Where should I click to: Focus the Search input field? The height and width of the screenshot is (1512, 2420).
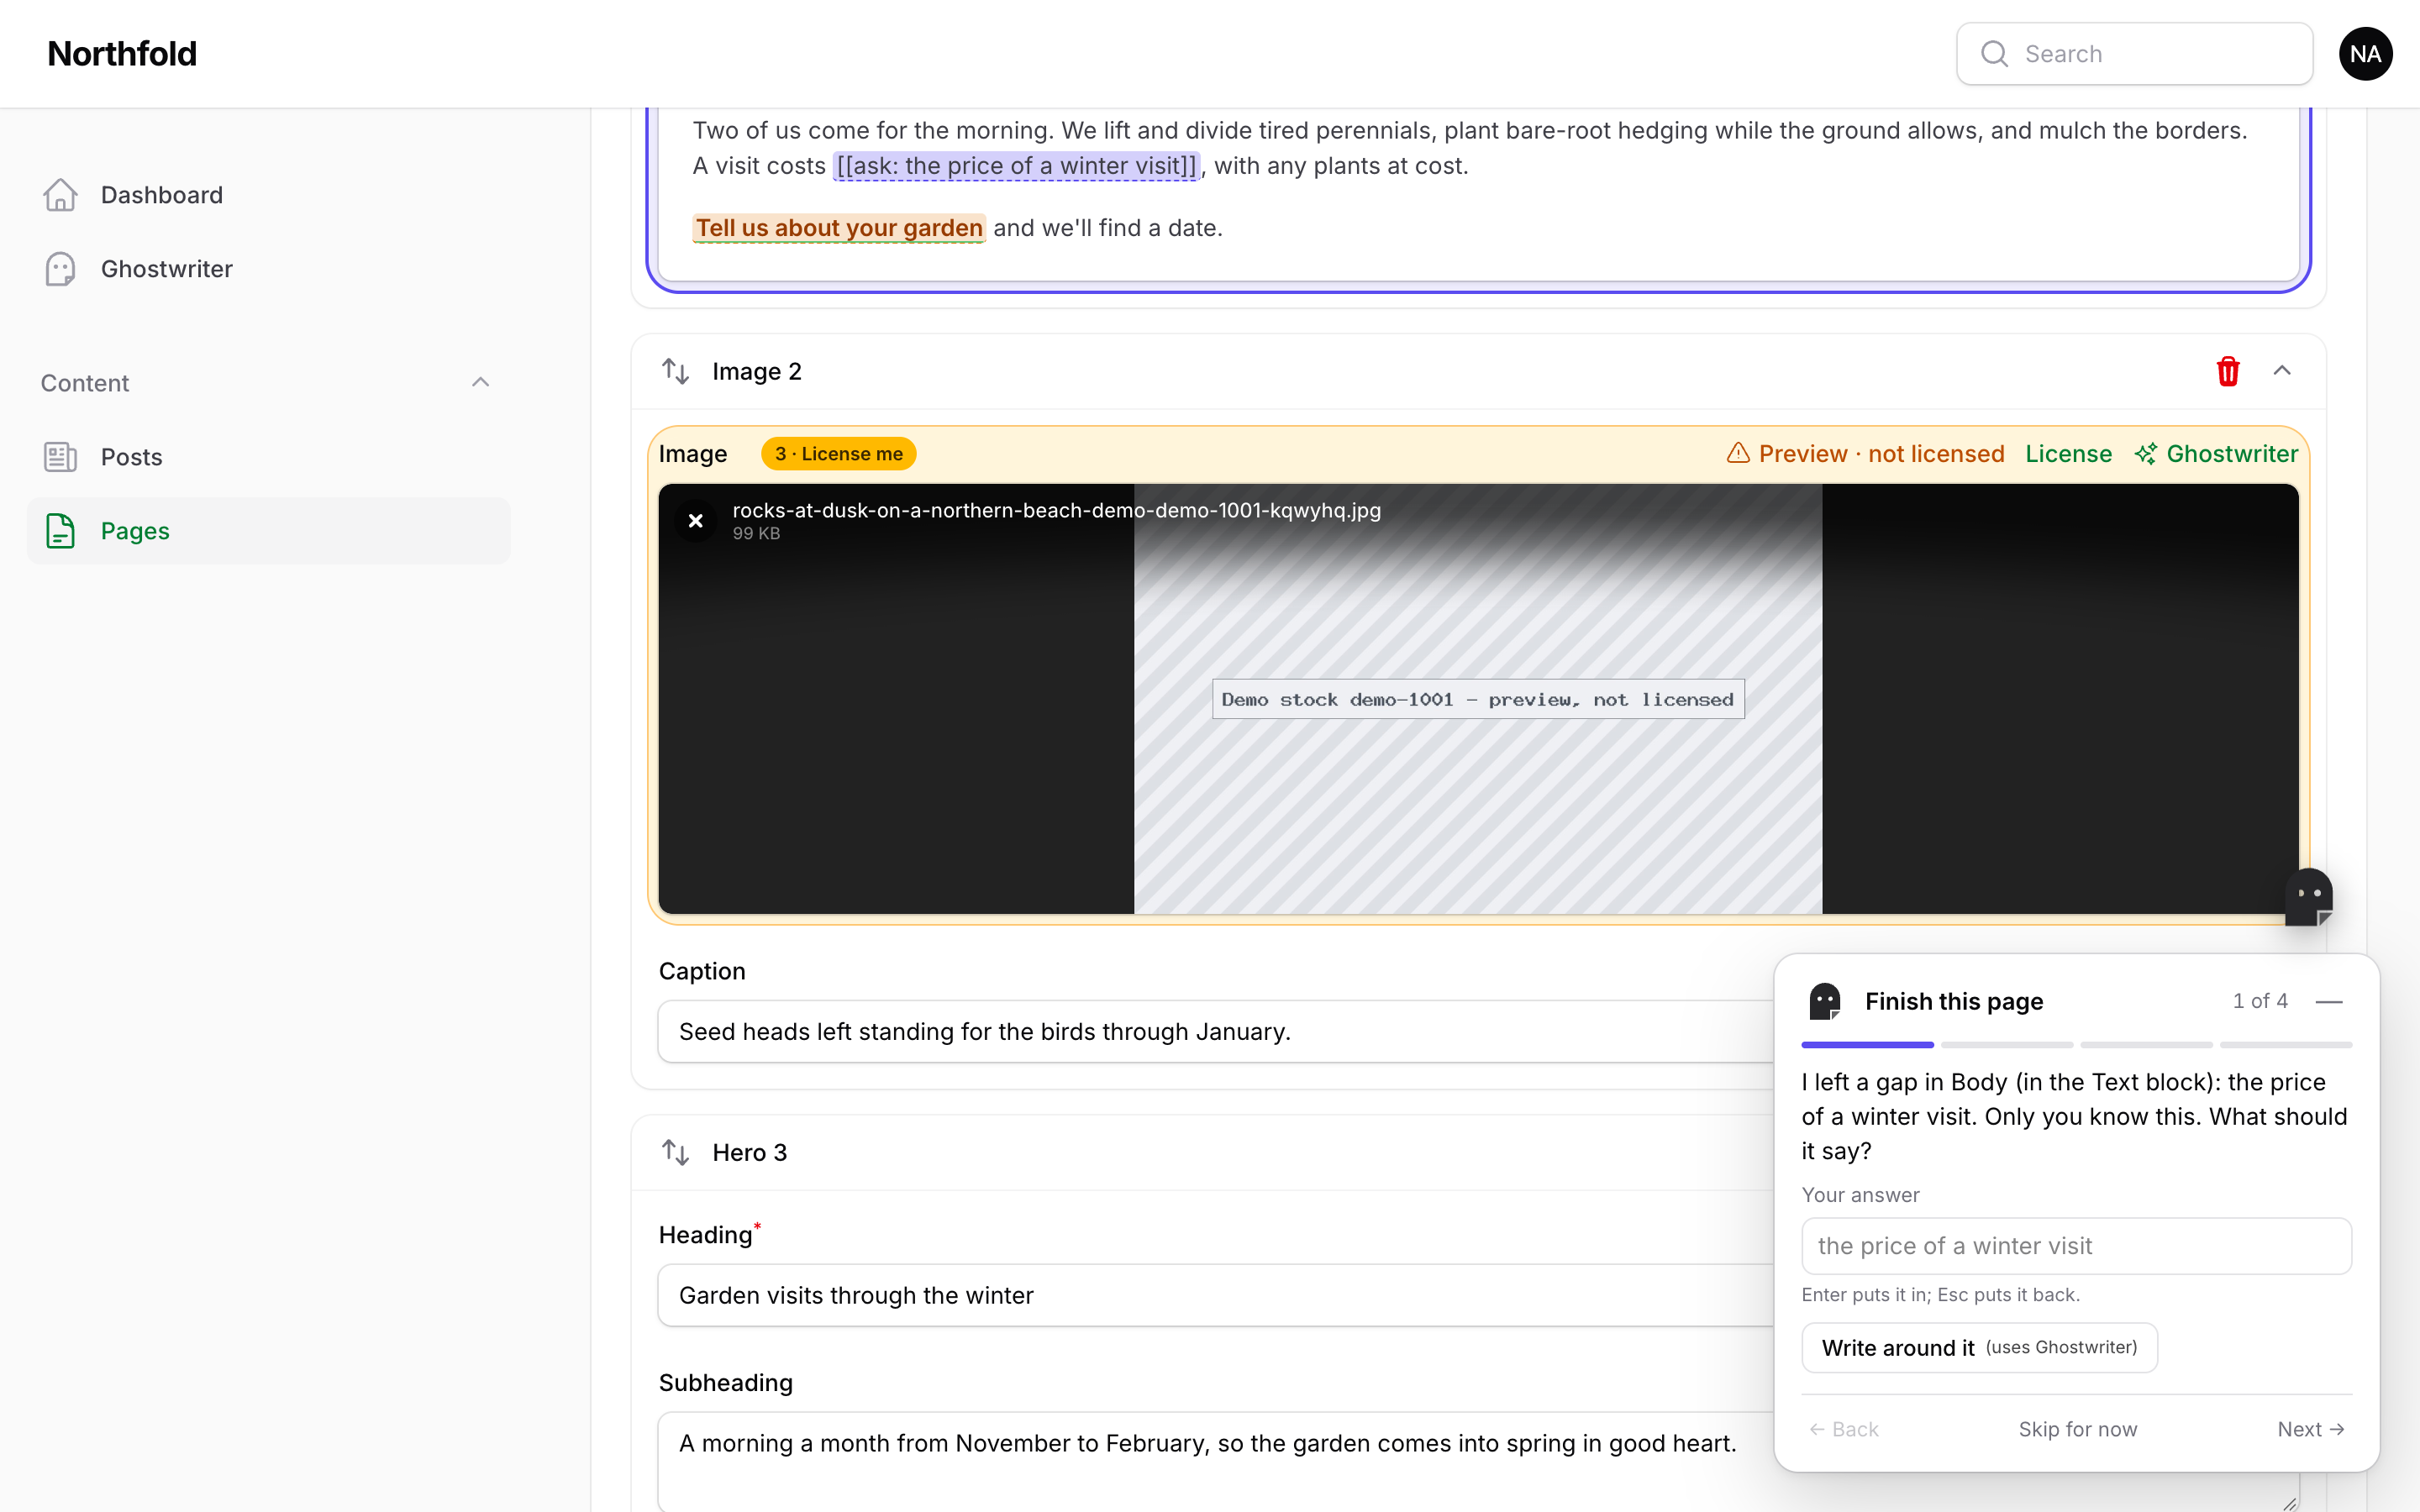pyautogui.click(x=2134, y=54)
